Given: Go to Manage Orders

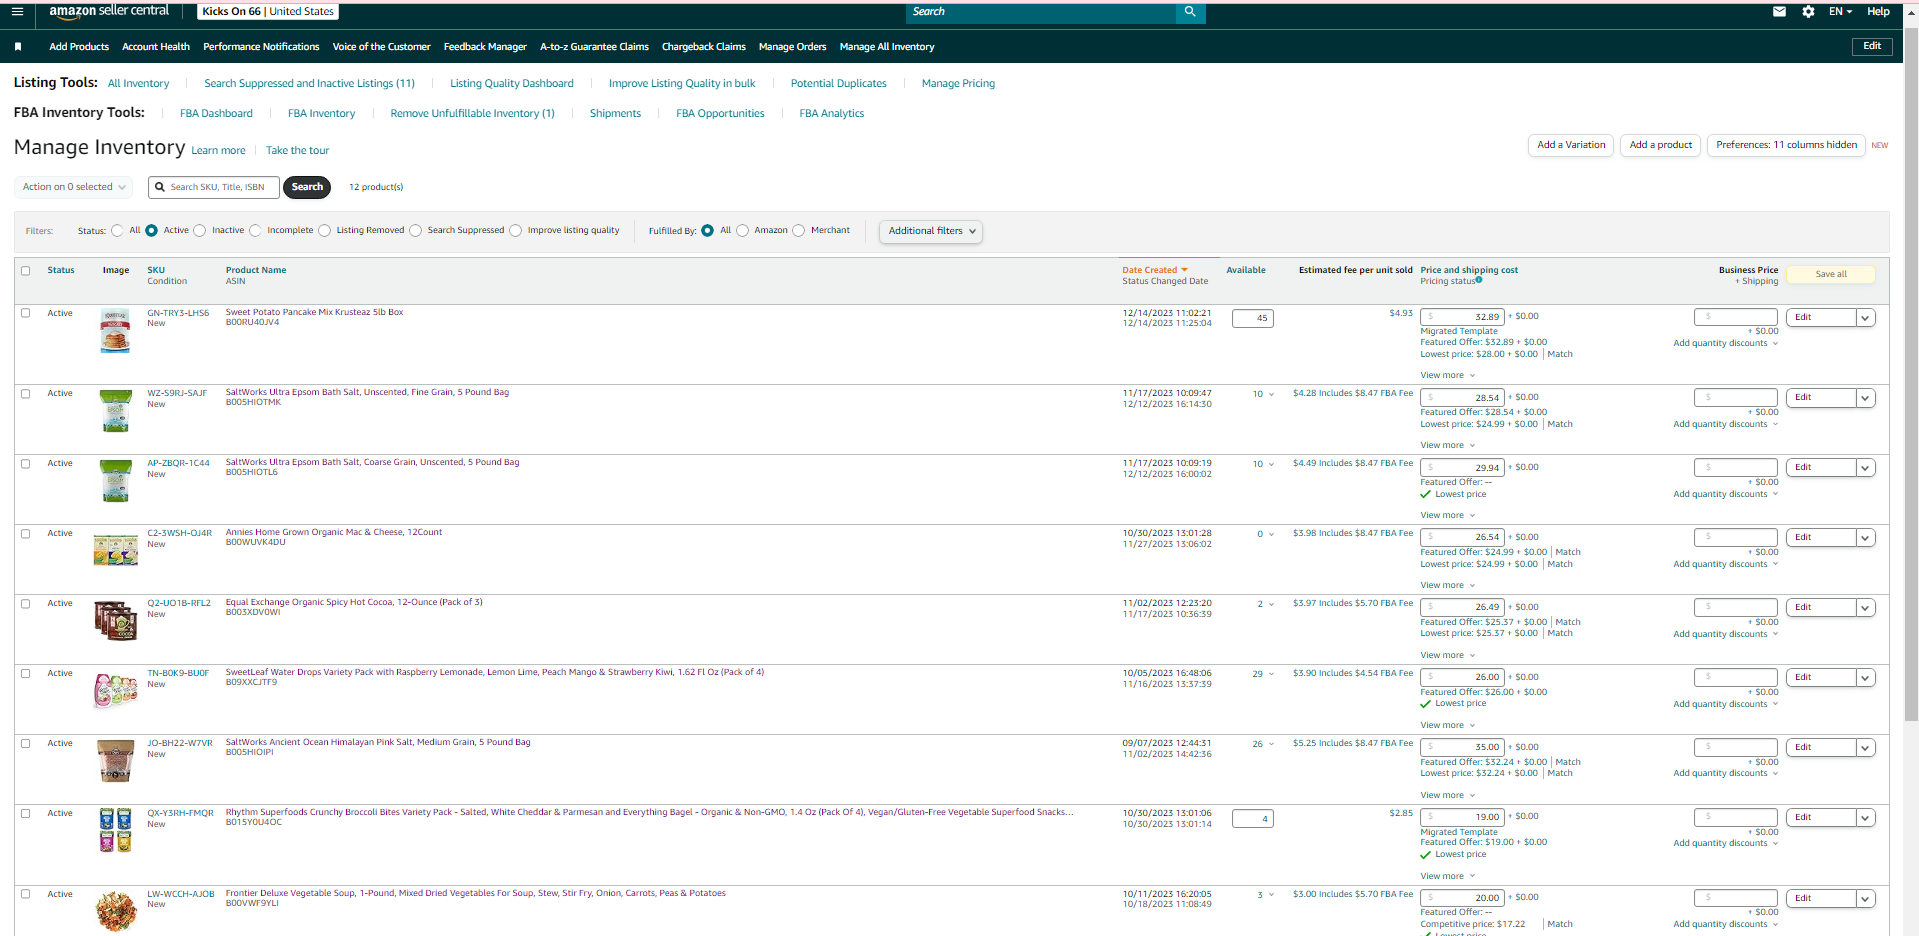Looking at the screenshot, I should pyautogui.click(x=792, y=47).
